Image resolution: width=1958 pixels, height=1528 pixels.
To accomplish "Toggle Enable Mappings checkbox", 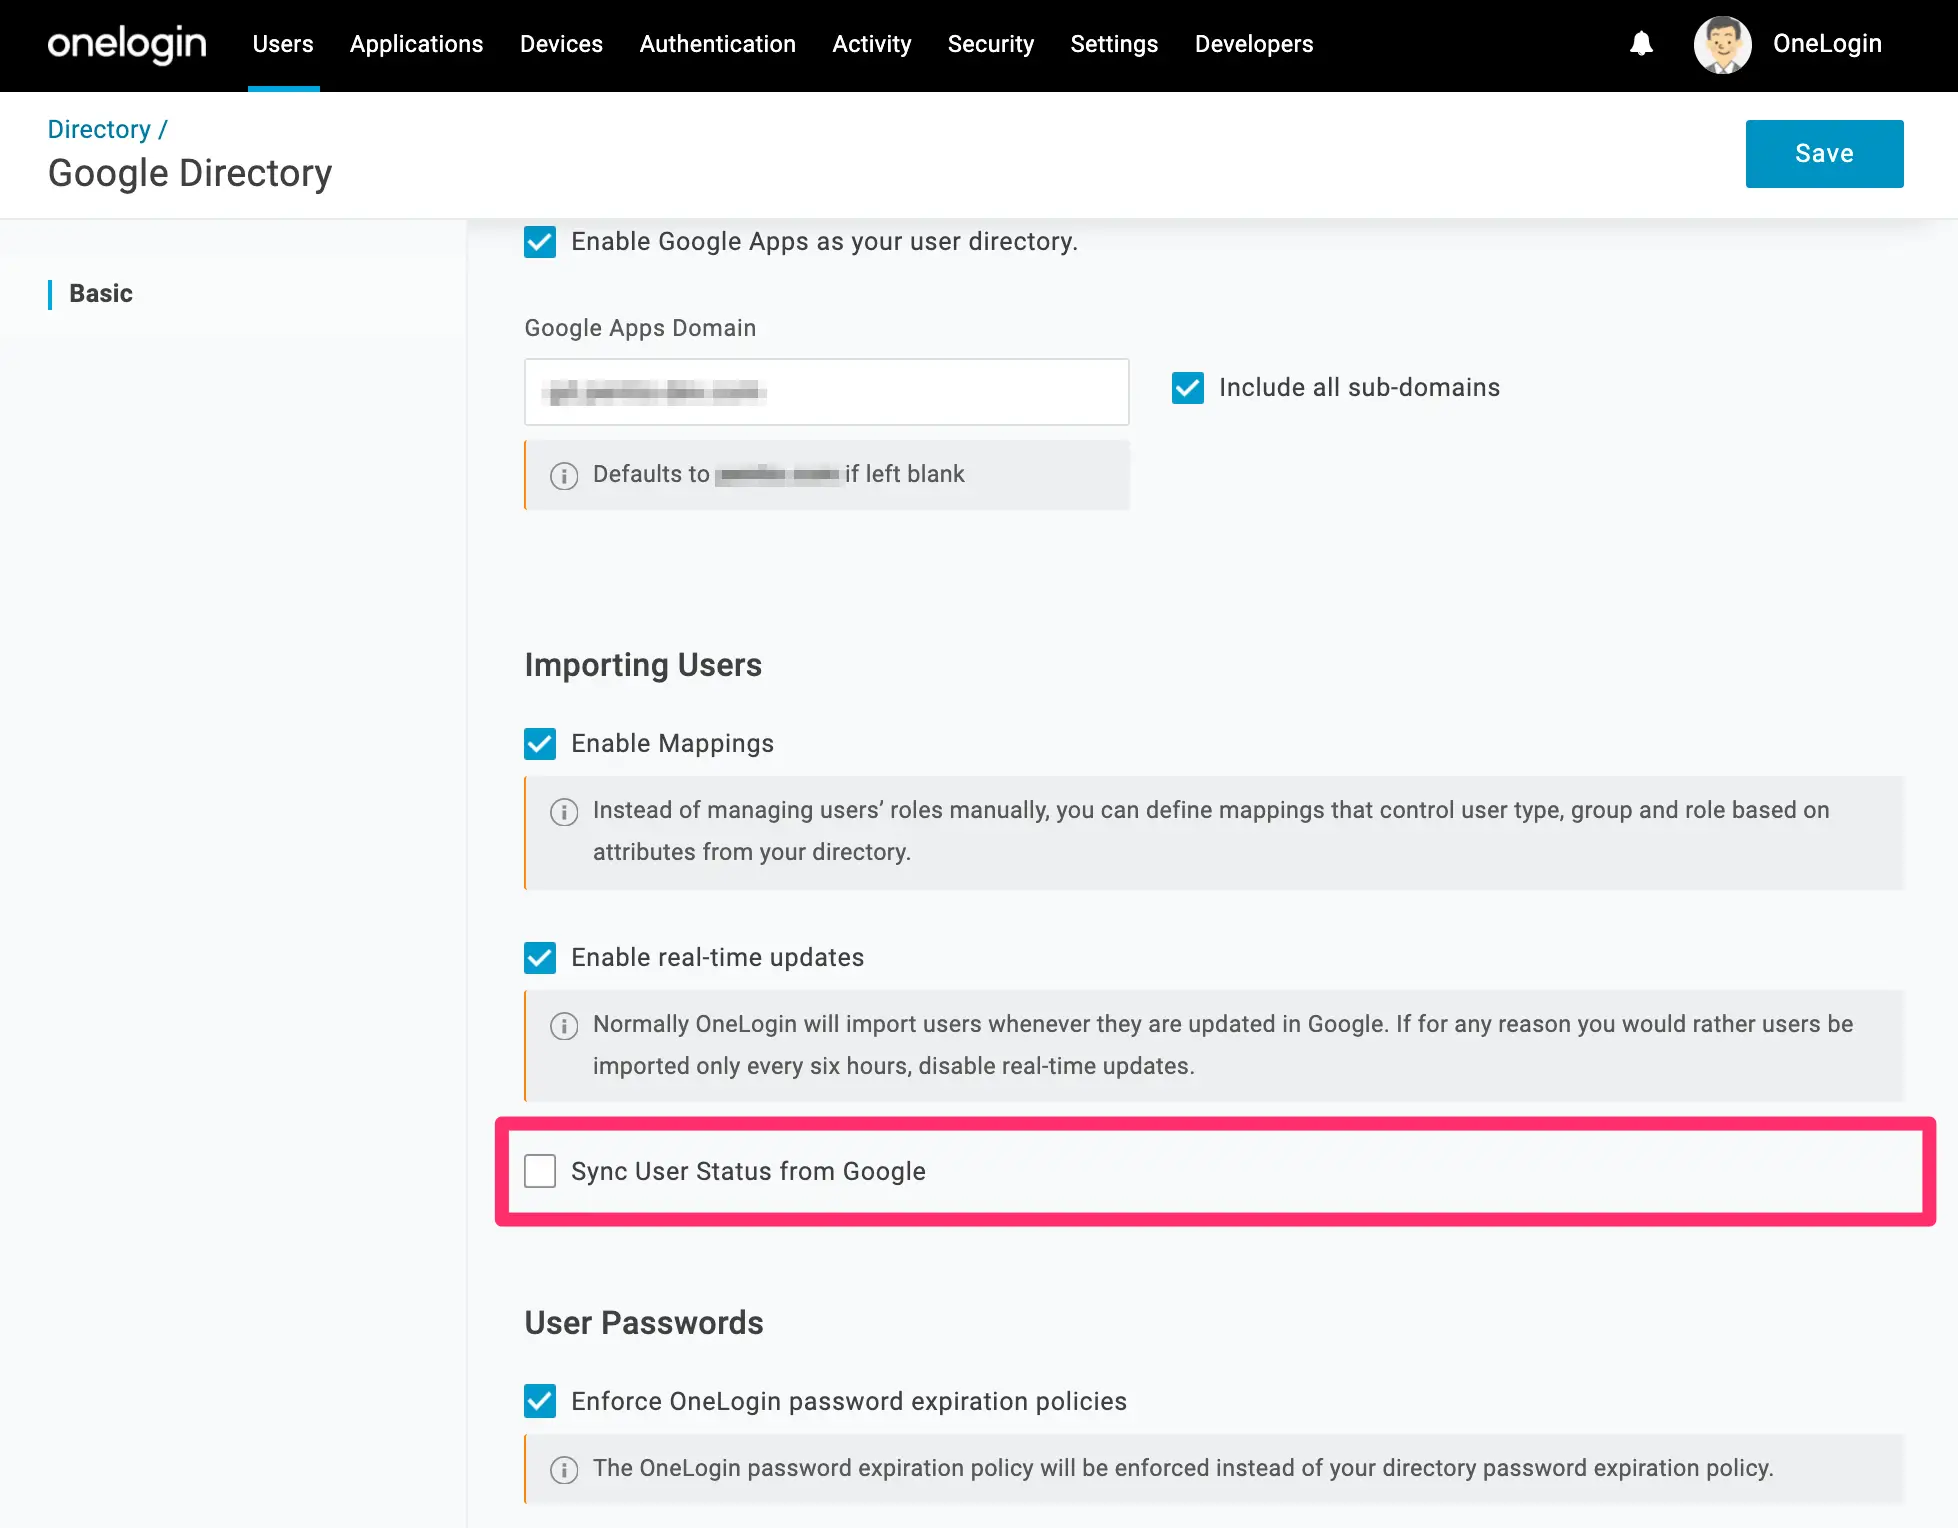I will point(540,744).
